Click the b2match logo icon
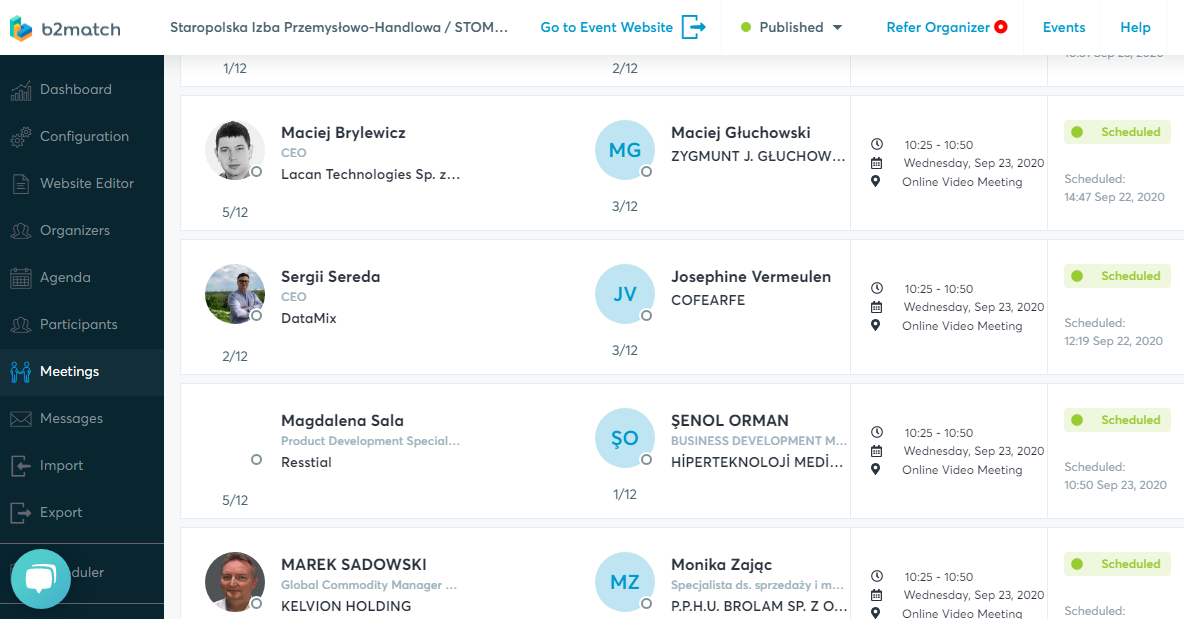Viewport: 1184px width, 619px height. point(21,28)
